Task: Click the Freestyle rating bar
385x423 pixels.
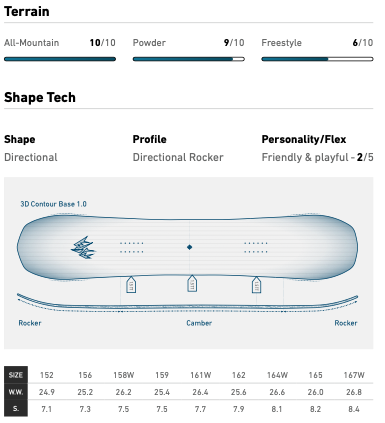Action: tap(317, 59)
